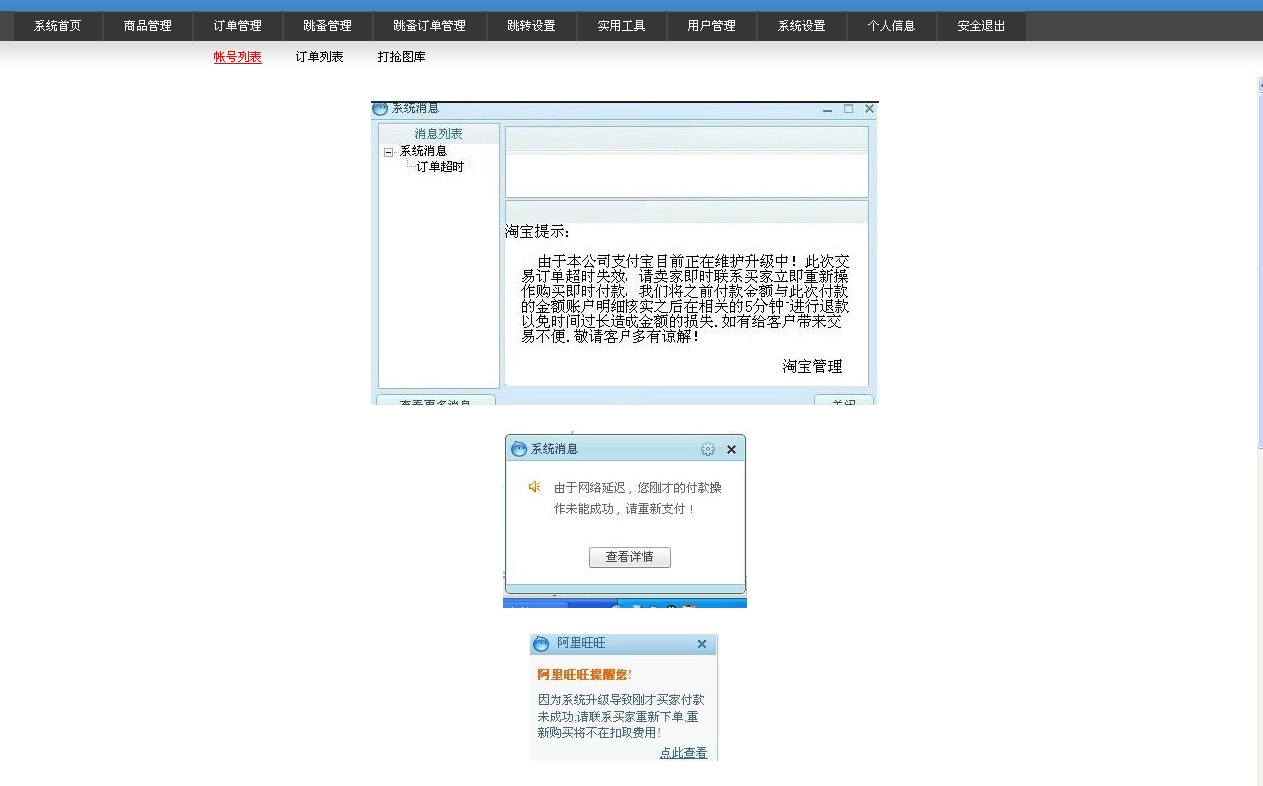
Task: Switch to the 订单列表 tab
Action: pos(319,57)
